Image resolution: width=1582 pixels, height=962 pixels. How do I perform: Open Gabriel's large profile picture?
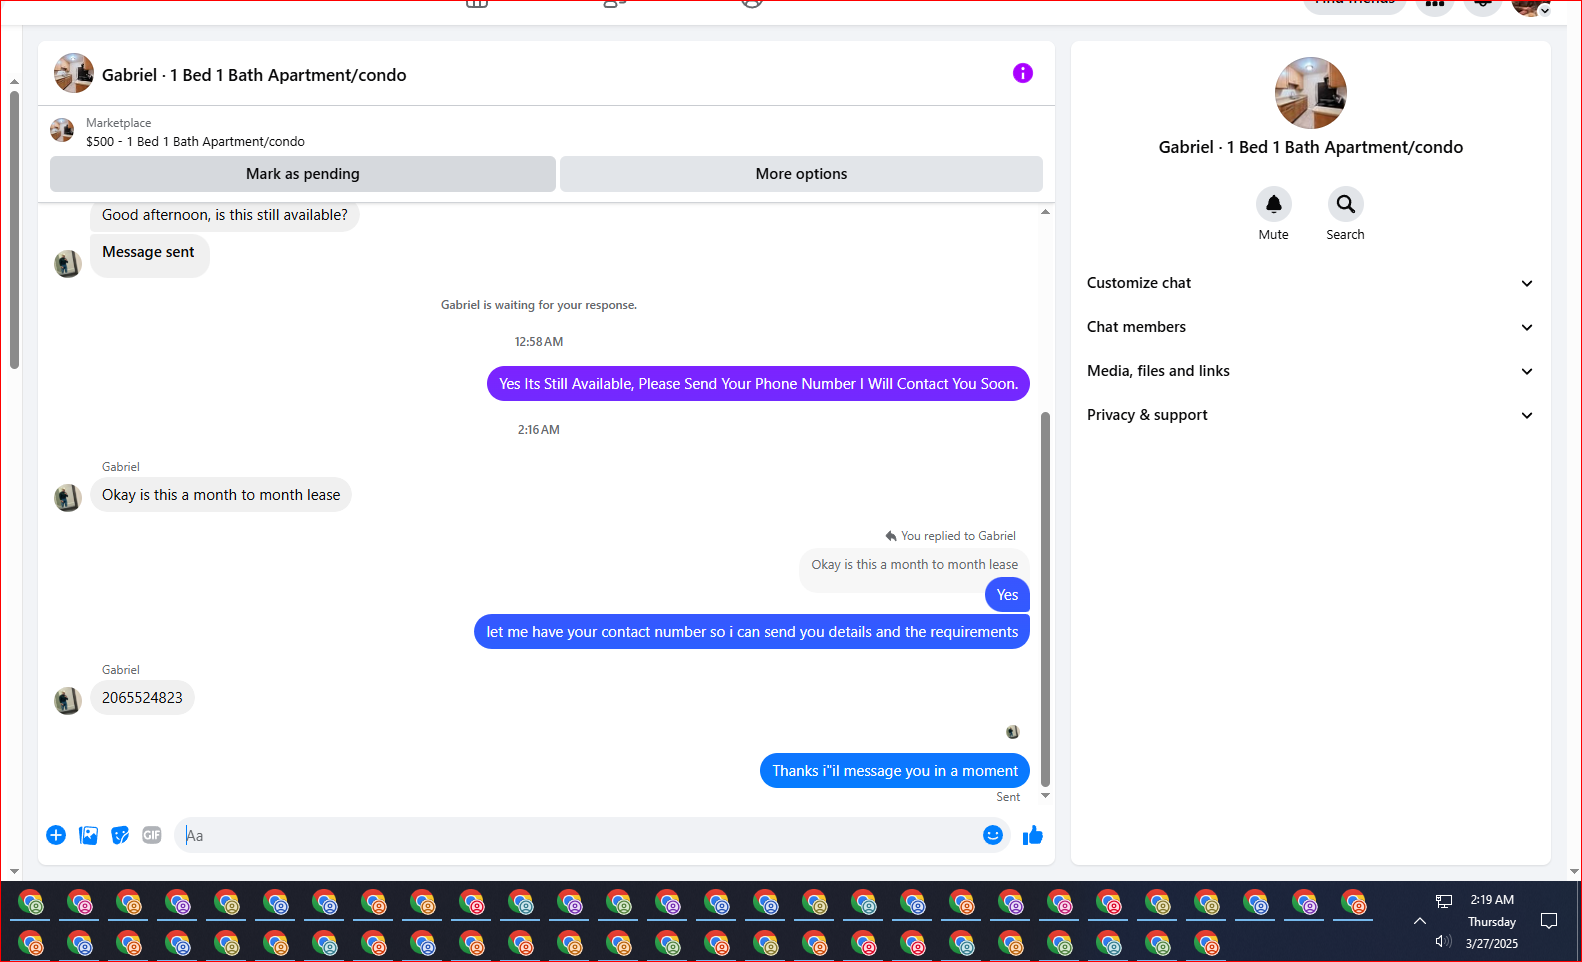point(1310,93)
